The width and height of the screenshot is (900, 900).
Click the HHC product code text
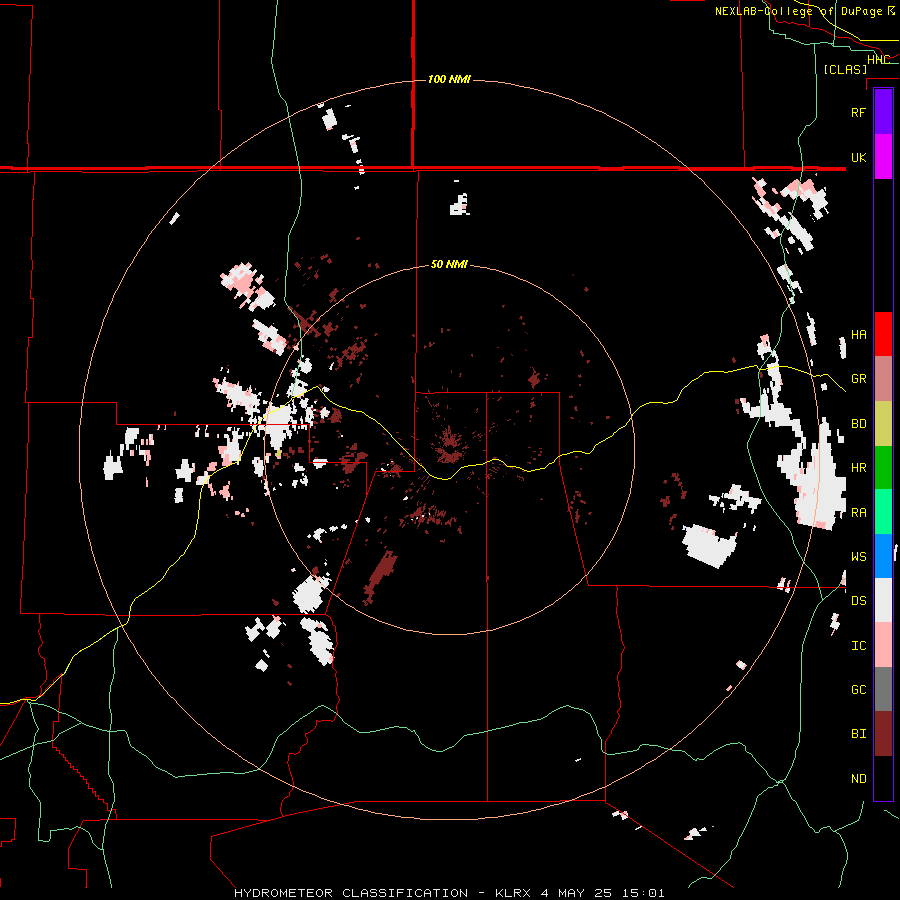click(878, 60)
